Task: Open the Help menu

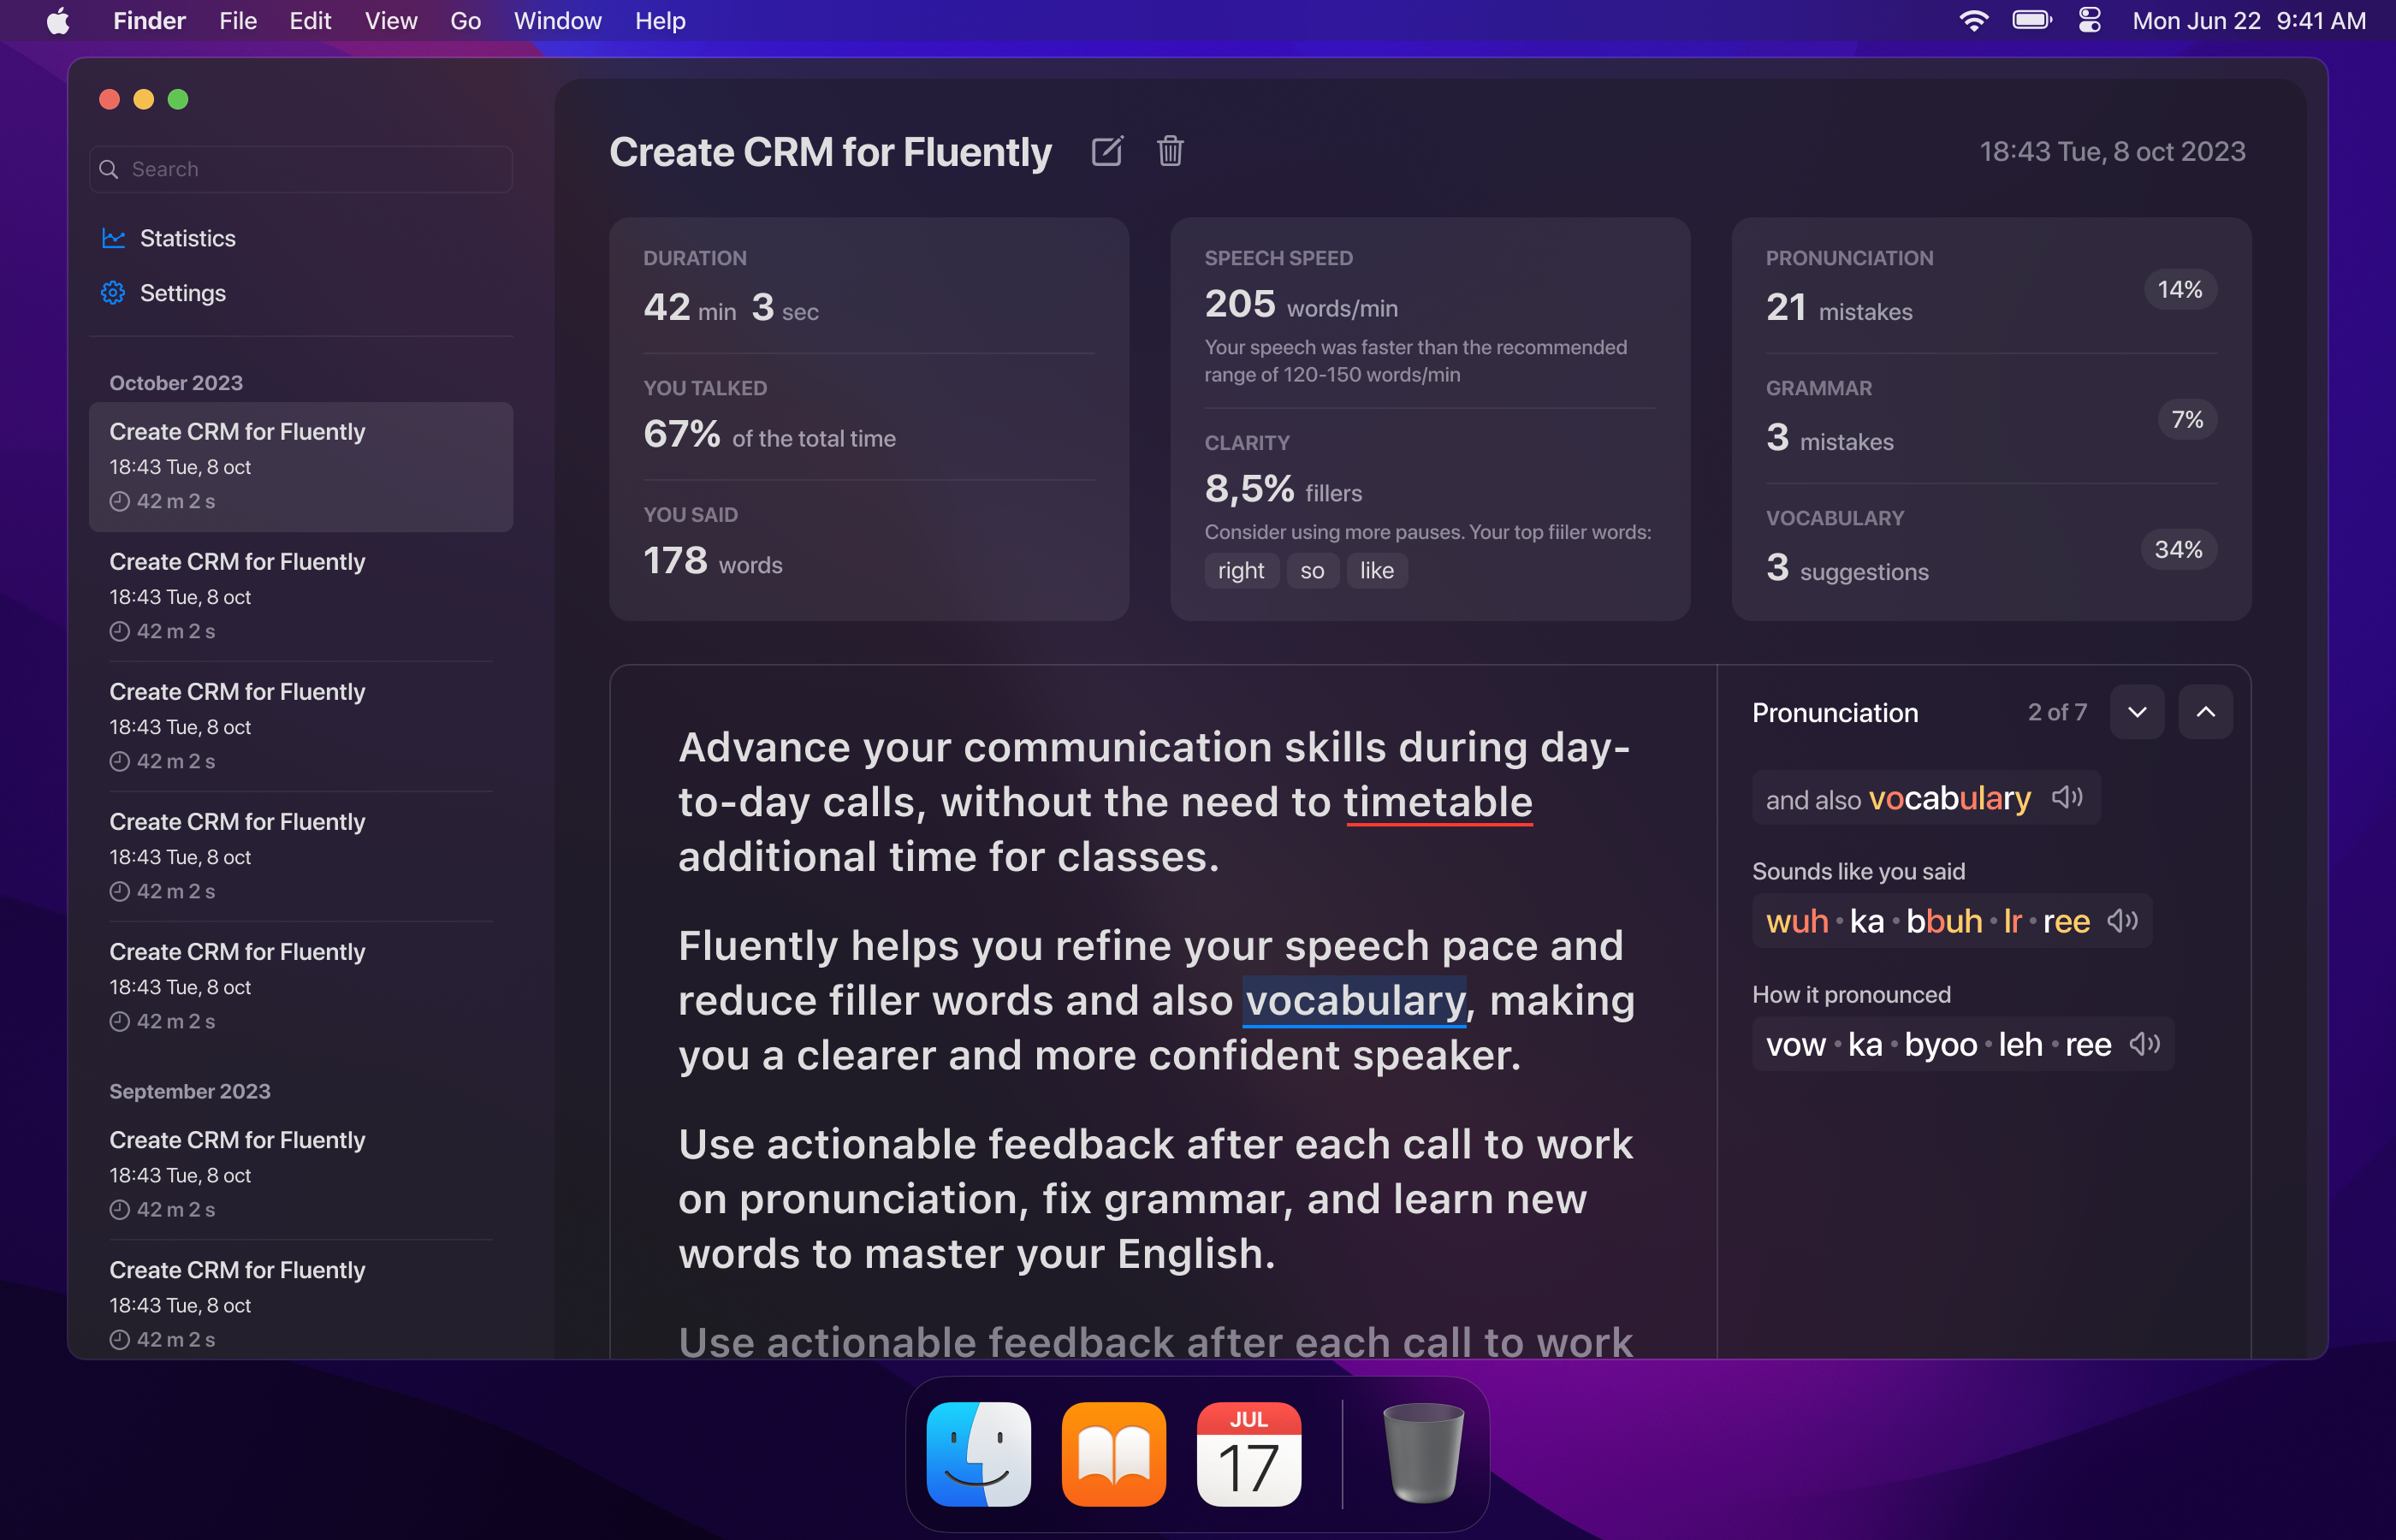Action: (x=660, y=21)
